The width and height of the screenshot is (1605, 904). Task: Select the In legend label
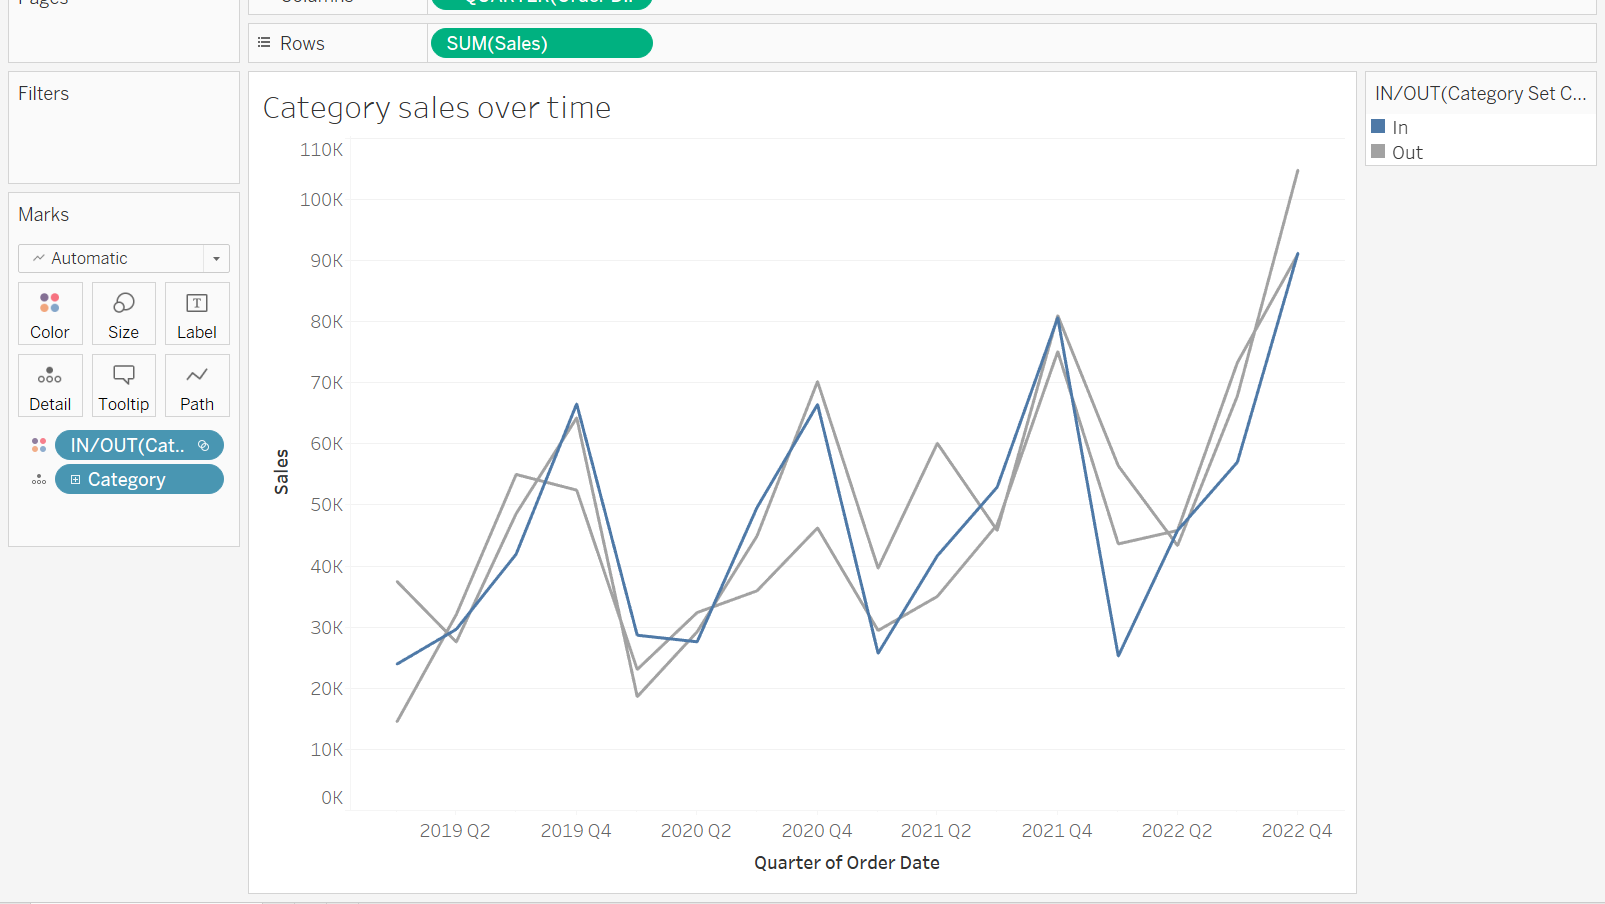1400,127
